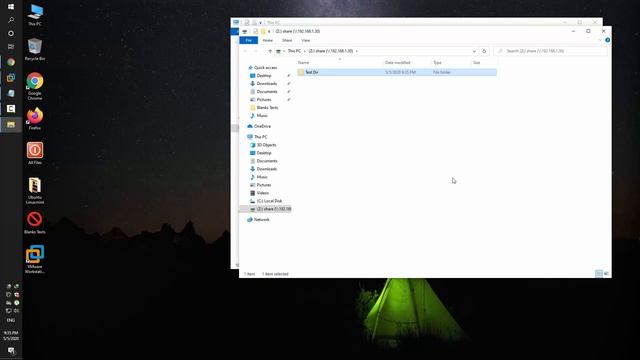The height and width of the screenshot is (360, 640).
Task: Switch to Details view icon in status bar
Action: pos(598,273)
